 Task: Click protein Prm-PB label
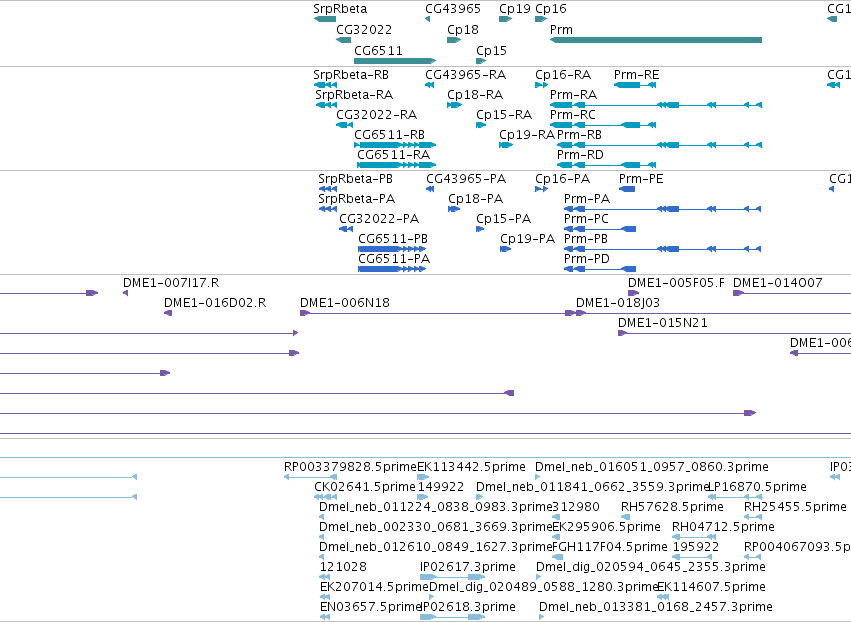click(586, 239)
